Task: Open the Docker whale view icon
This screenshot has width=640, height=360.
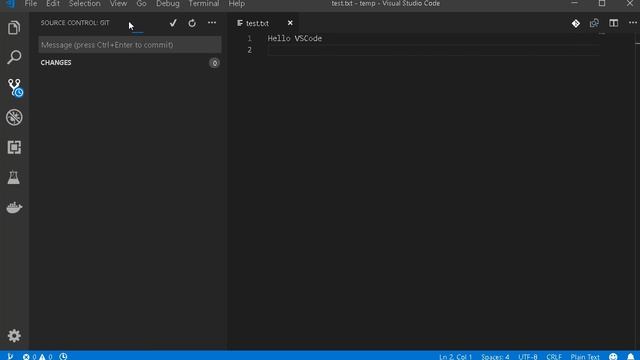Action: tap(14, 207)
